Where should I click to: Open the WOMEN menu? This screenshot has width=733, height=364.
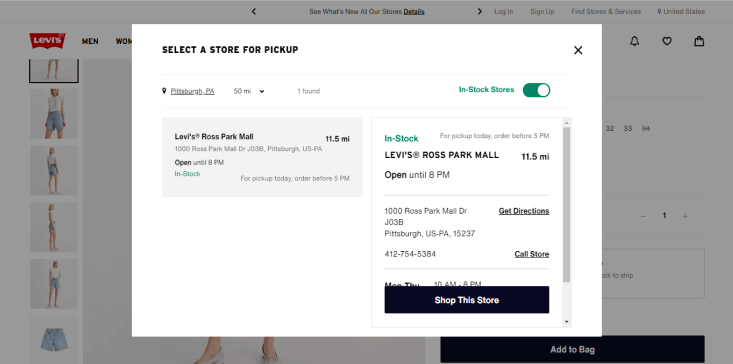[124, 42]
